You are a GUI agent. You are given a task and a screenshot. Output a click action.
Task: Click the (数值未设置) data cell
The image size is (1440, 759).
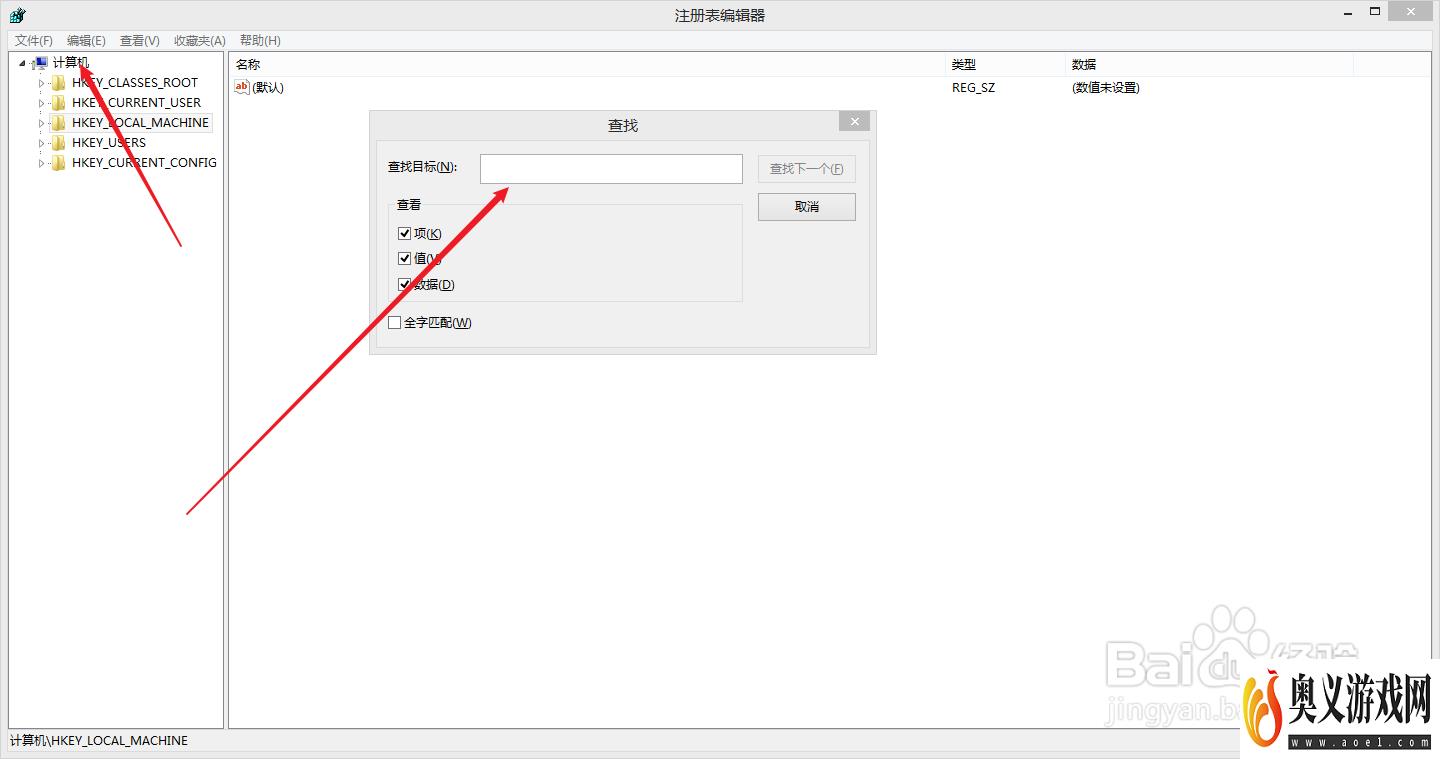tap(1106, 88)
